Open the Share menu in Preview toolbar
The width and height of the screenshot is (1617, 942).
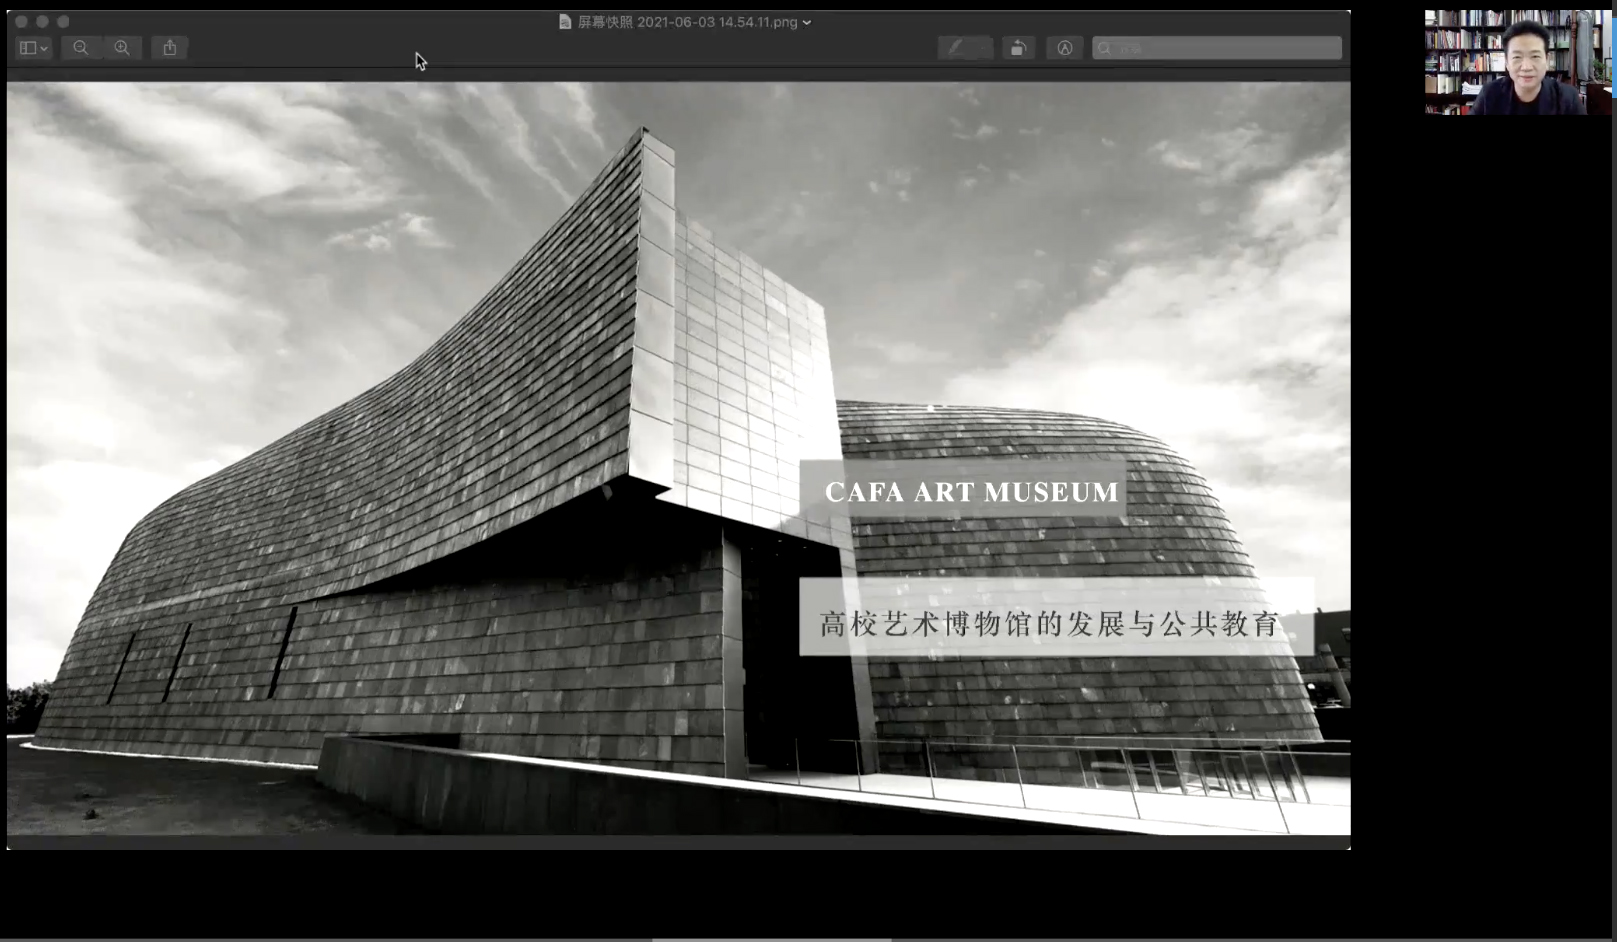[170, 48]
